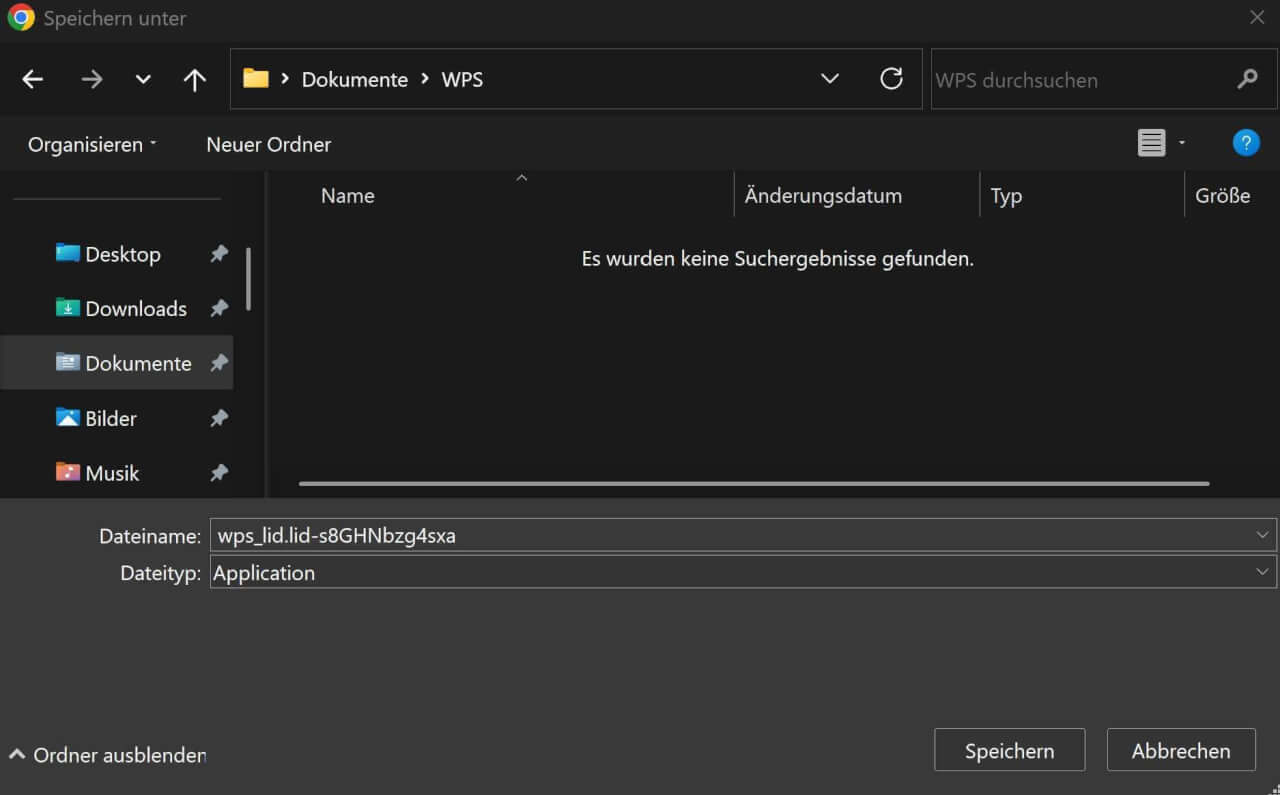Click the forward navigation arrow
This screenshot has height=795, width=1280.
click(x=92, y=80)
